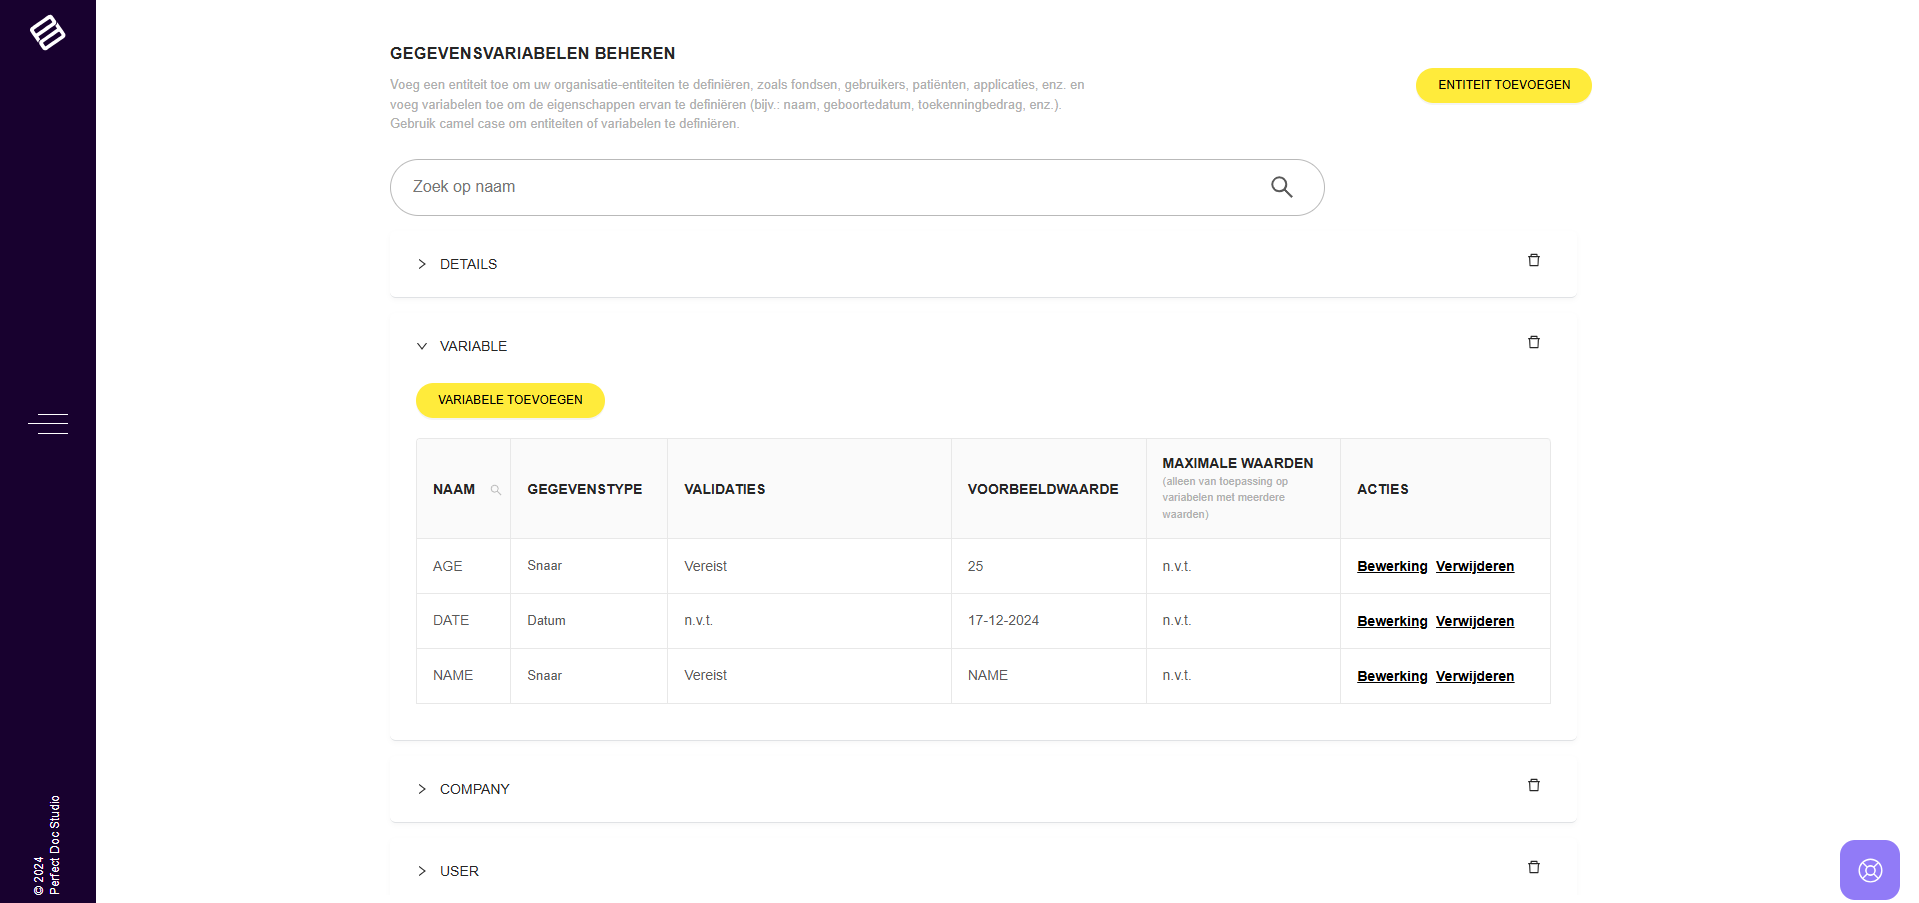Focus the Zoek op naam search field
The height and width of the screenshot is (903, 1919).
tap(830, 187)
